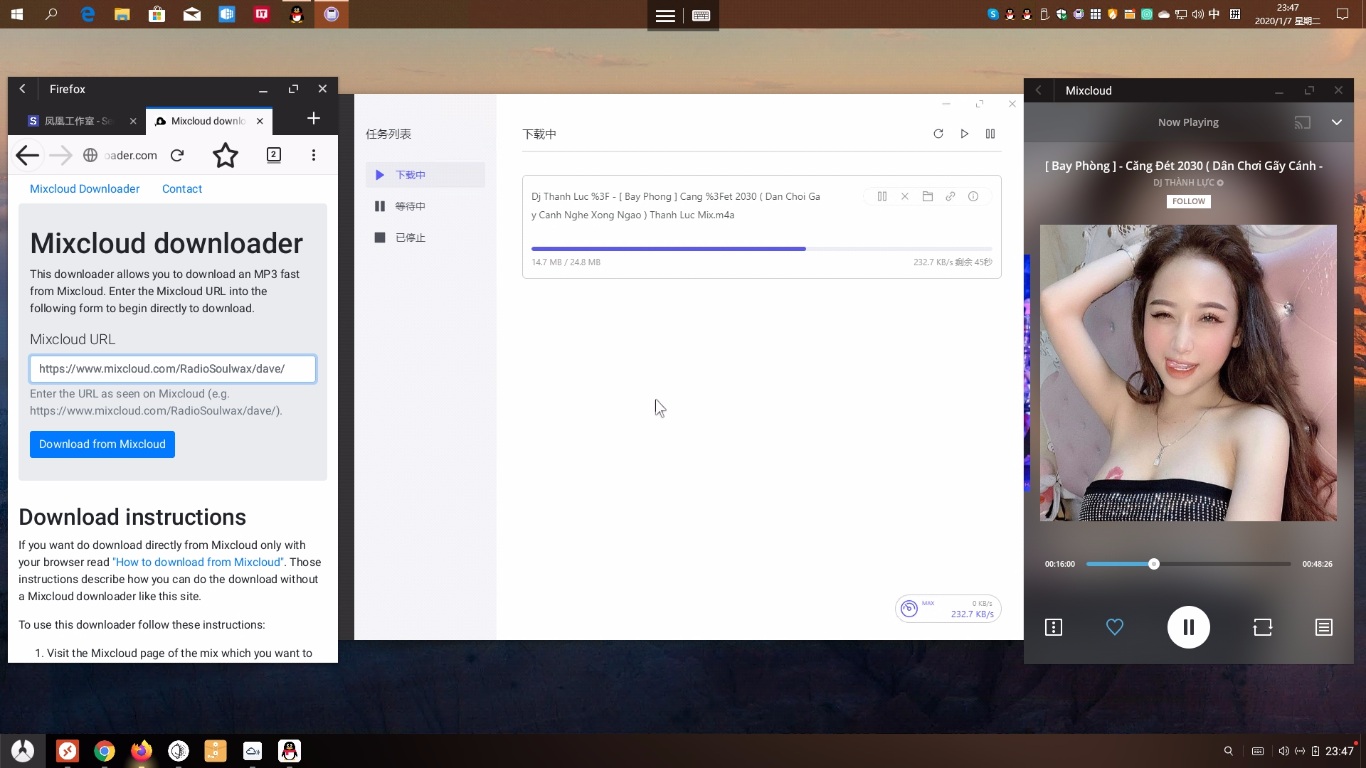
Task: Open Mixcloud track options menu icon
Action: click(x=1053, y=627)
